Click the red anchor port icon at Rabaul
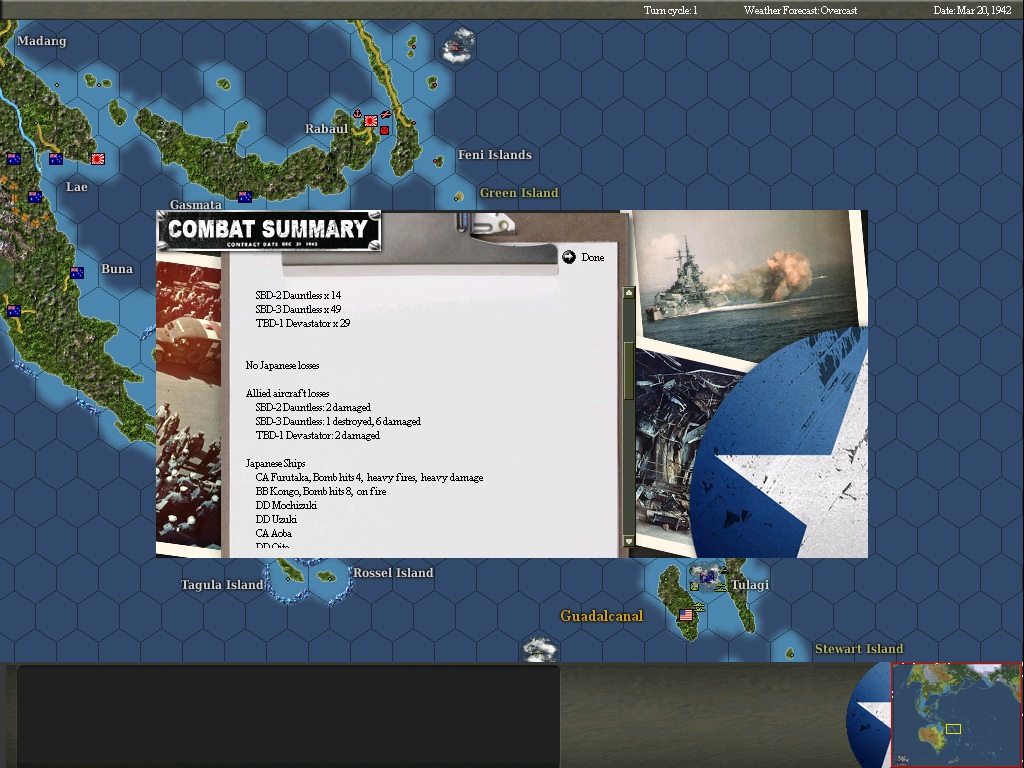The height and width of the screenshot is (768, 1024). (x=357, y=114)
